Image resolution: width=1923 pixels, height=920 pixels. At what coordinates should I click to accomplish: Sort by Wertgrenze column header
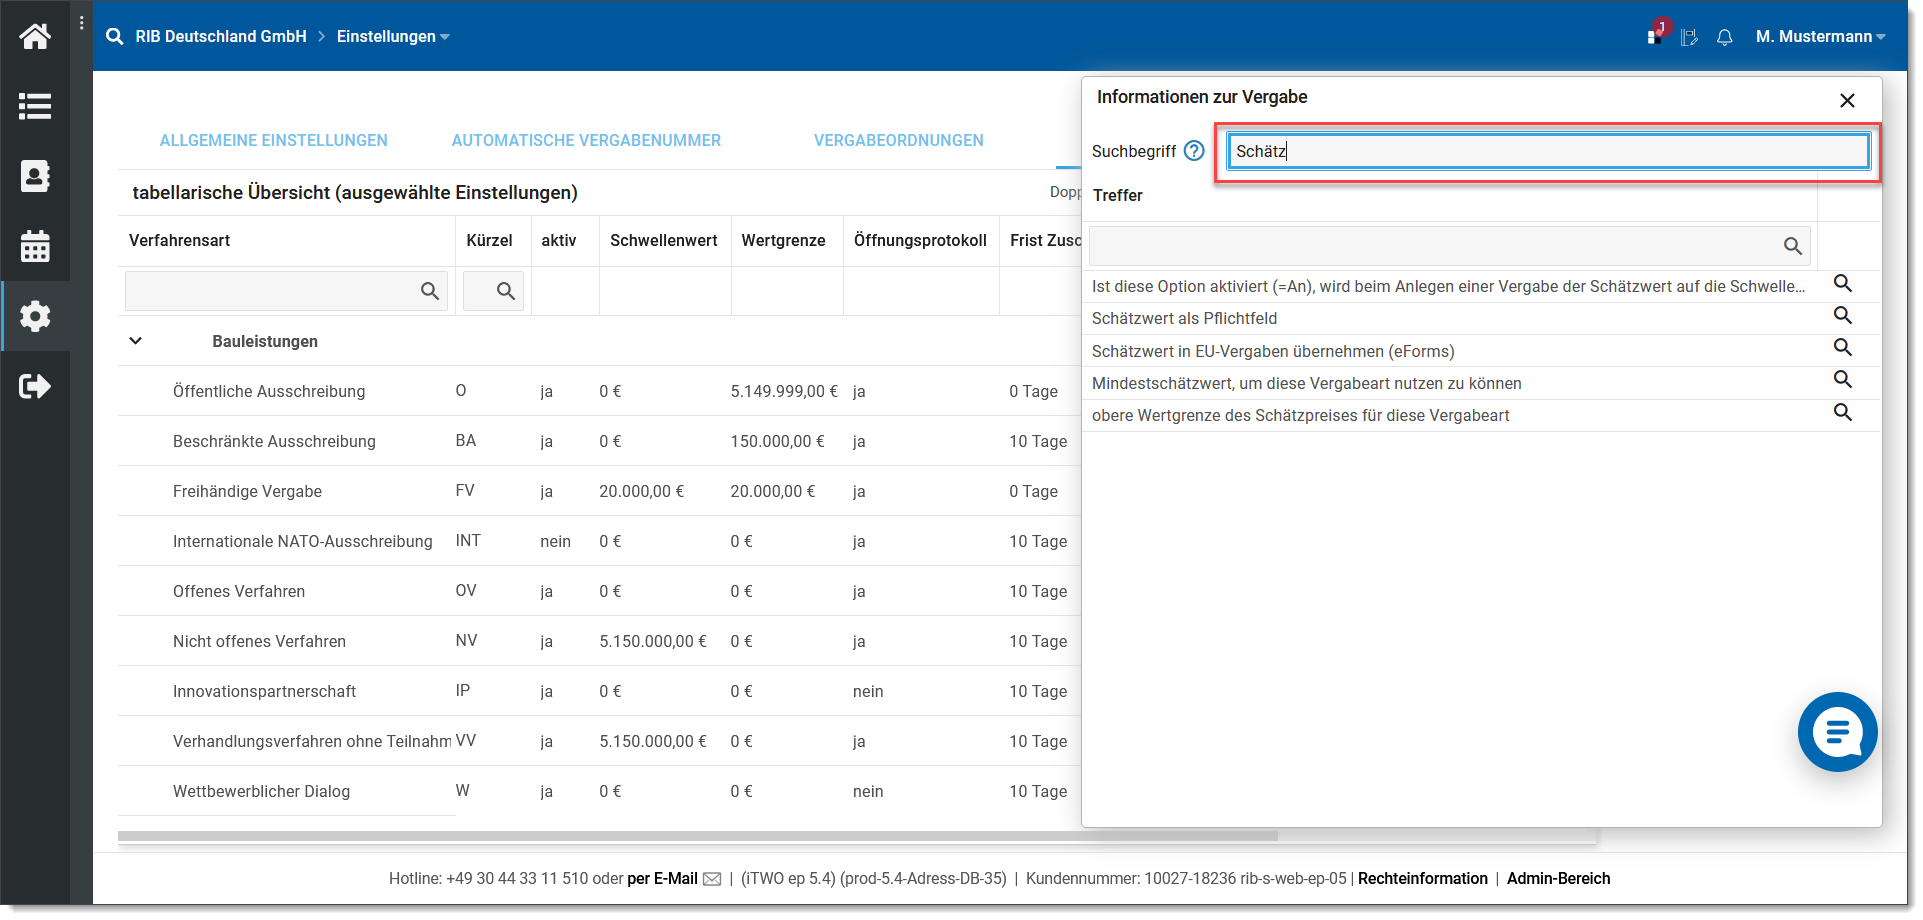pos(783,241)
